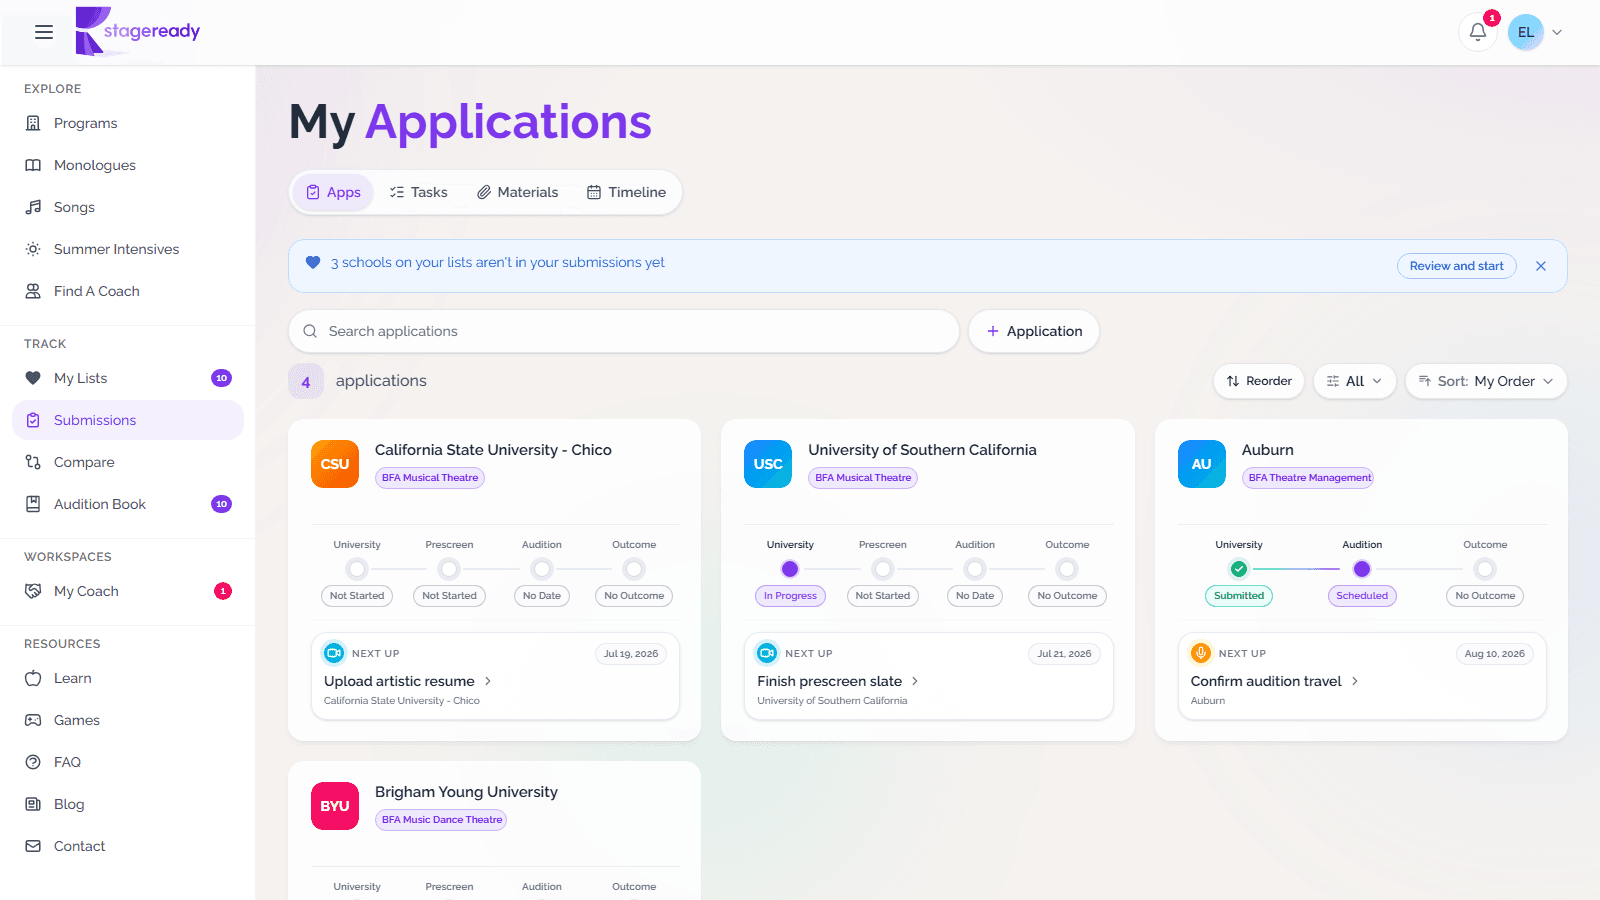Open My Coach workspace

coord(128,591)
